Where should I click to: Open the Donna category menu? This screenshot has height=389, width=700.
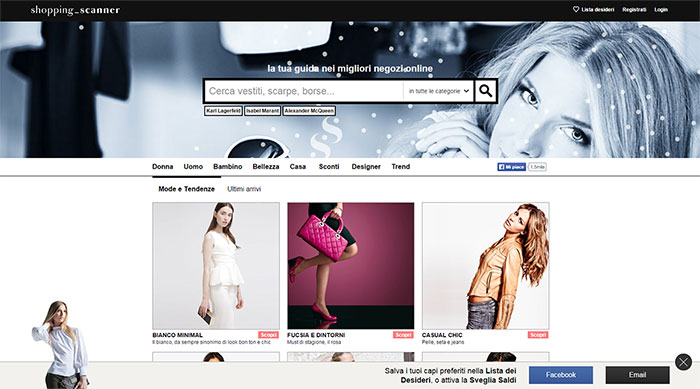[x=162, y=167]
